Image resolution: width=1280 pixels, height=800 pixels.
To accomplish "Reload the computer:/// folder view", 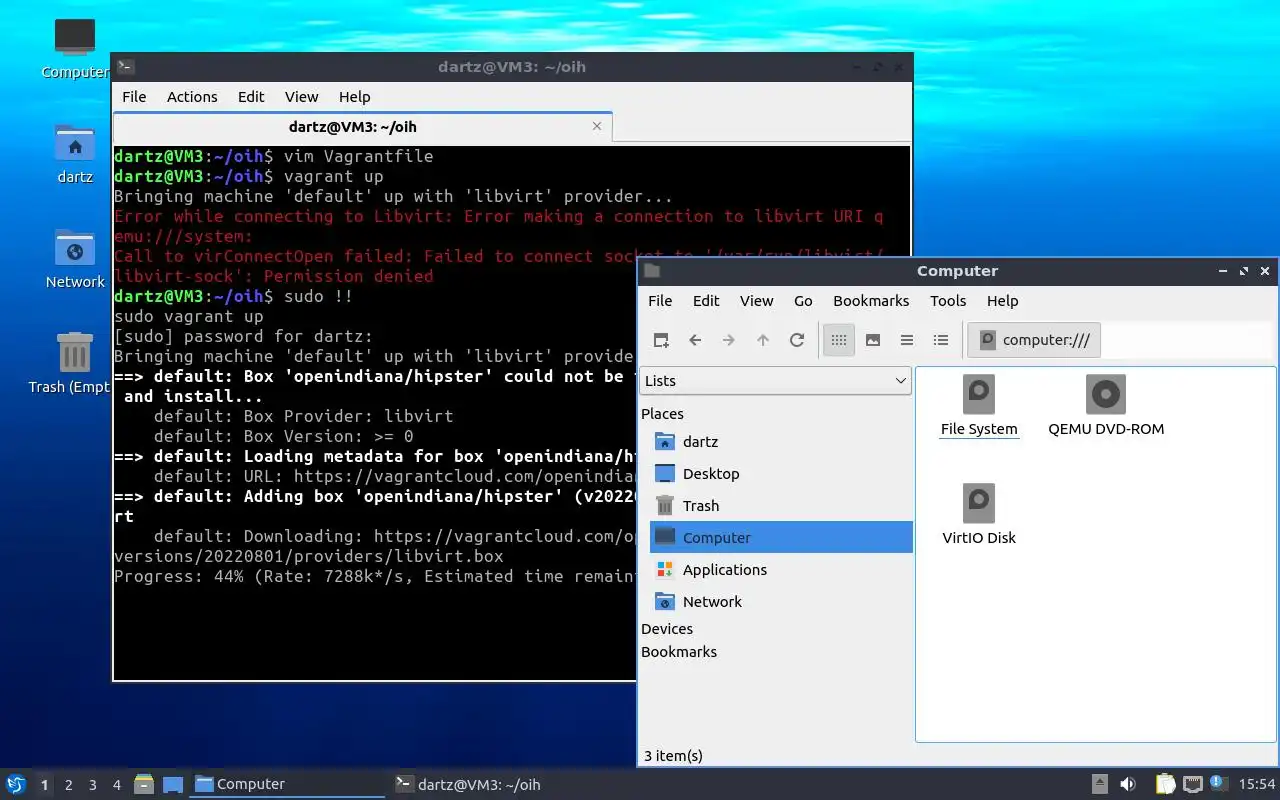I will (x=797, y=340).
